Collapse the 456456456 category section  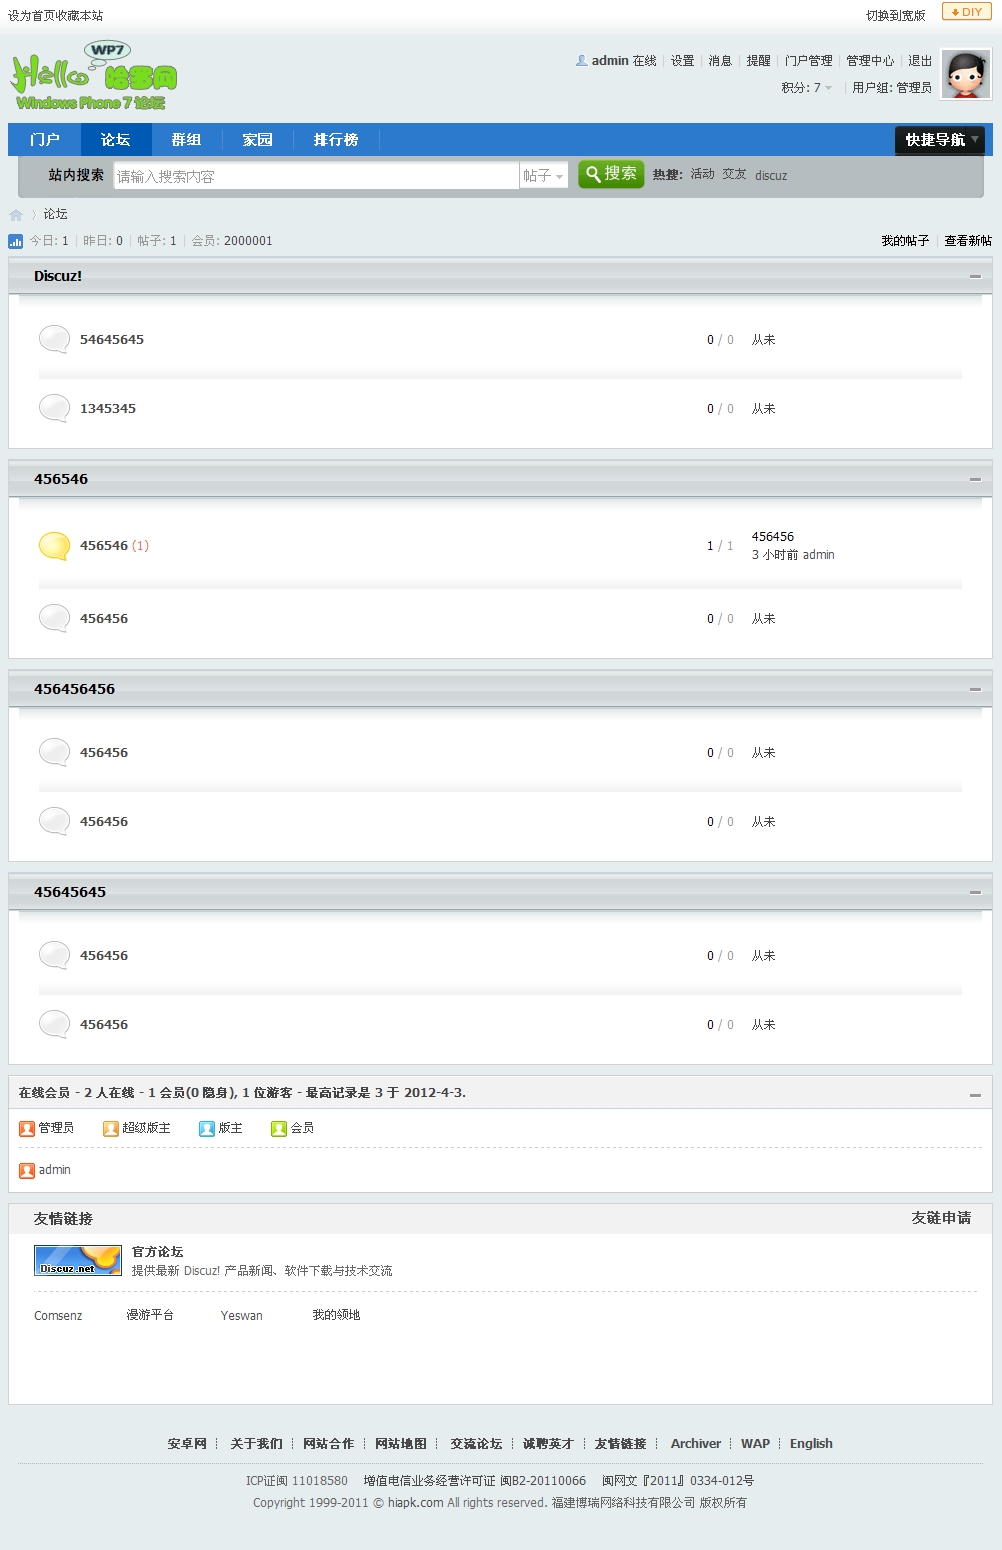[975, 689]
